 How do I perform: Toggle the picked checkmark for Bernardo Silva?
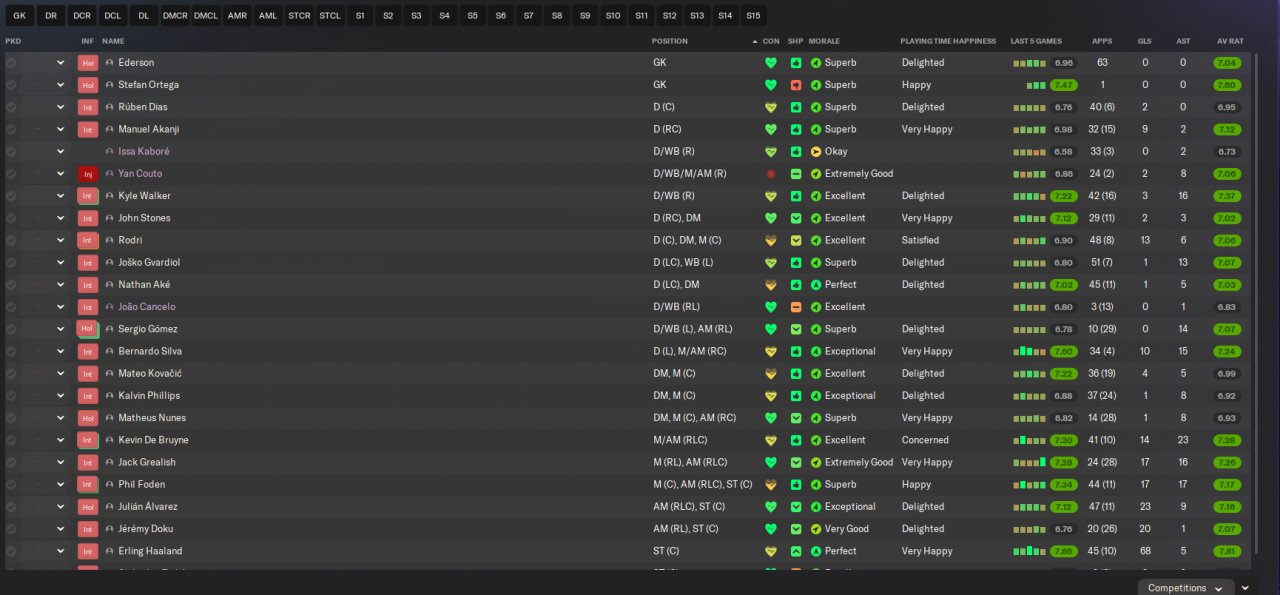coord(11,351)
